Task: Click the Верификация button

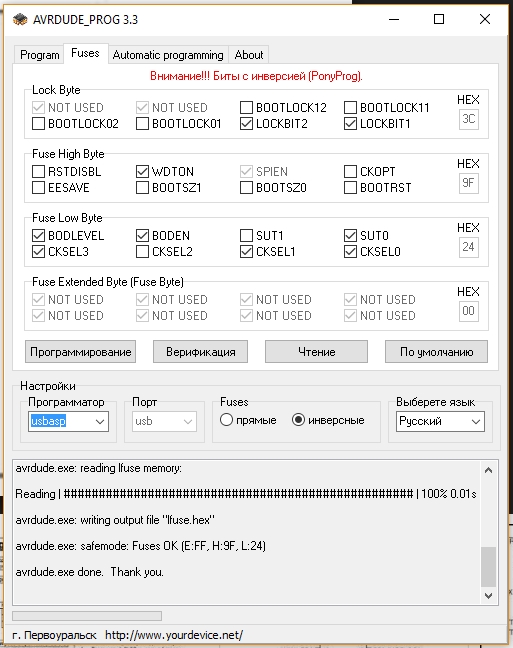Action: [200, 352]
